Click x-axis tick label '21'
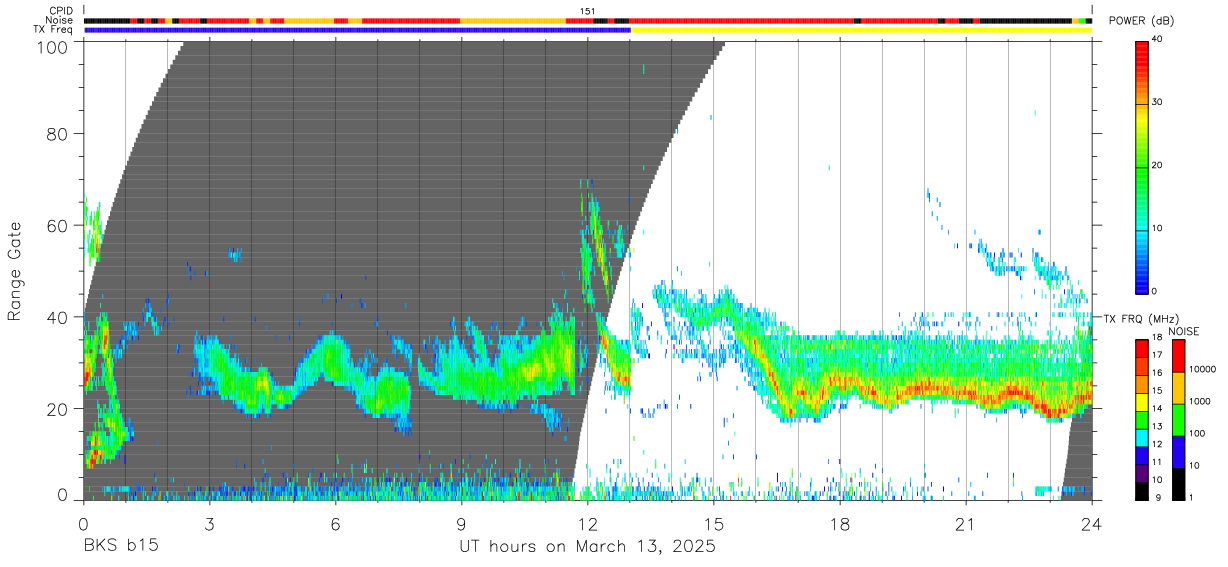The height and width of the screenshot is (567, 1228). [965, 525]
